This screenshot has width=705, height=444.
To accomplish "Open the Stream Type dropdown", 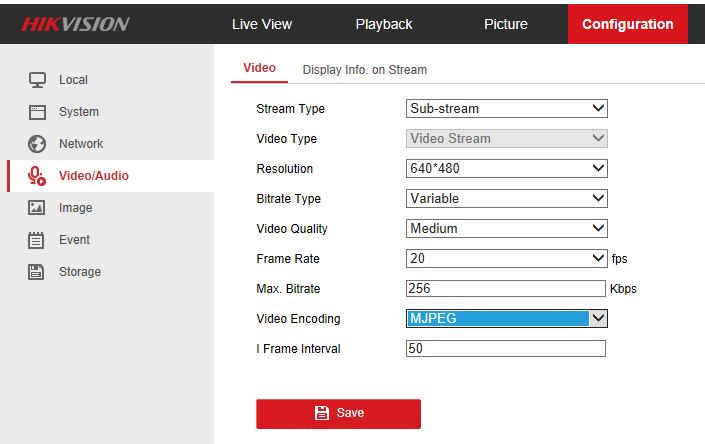I will [506, 109].
